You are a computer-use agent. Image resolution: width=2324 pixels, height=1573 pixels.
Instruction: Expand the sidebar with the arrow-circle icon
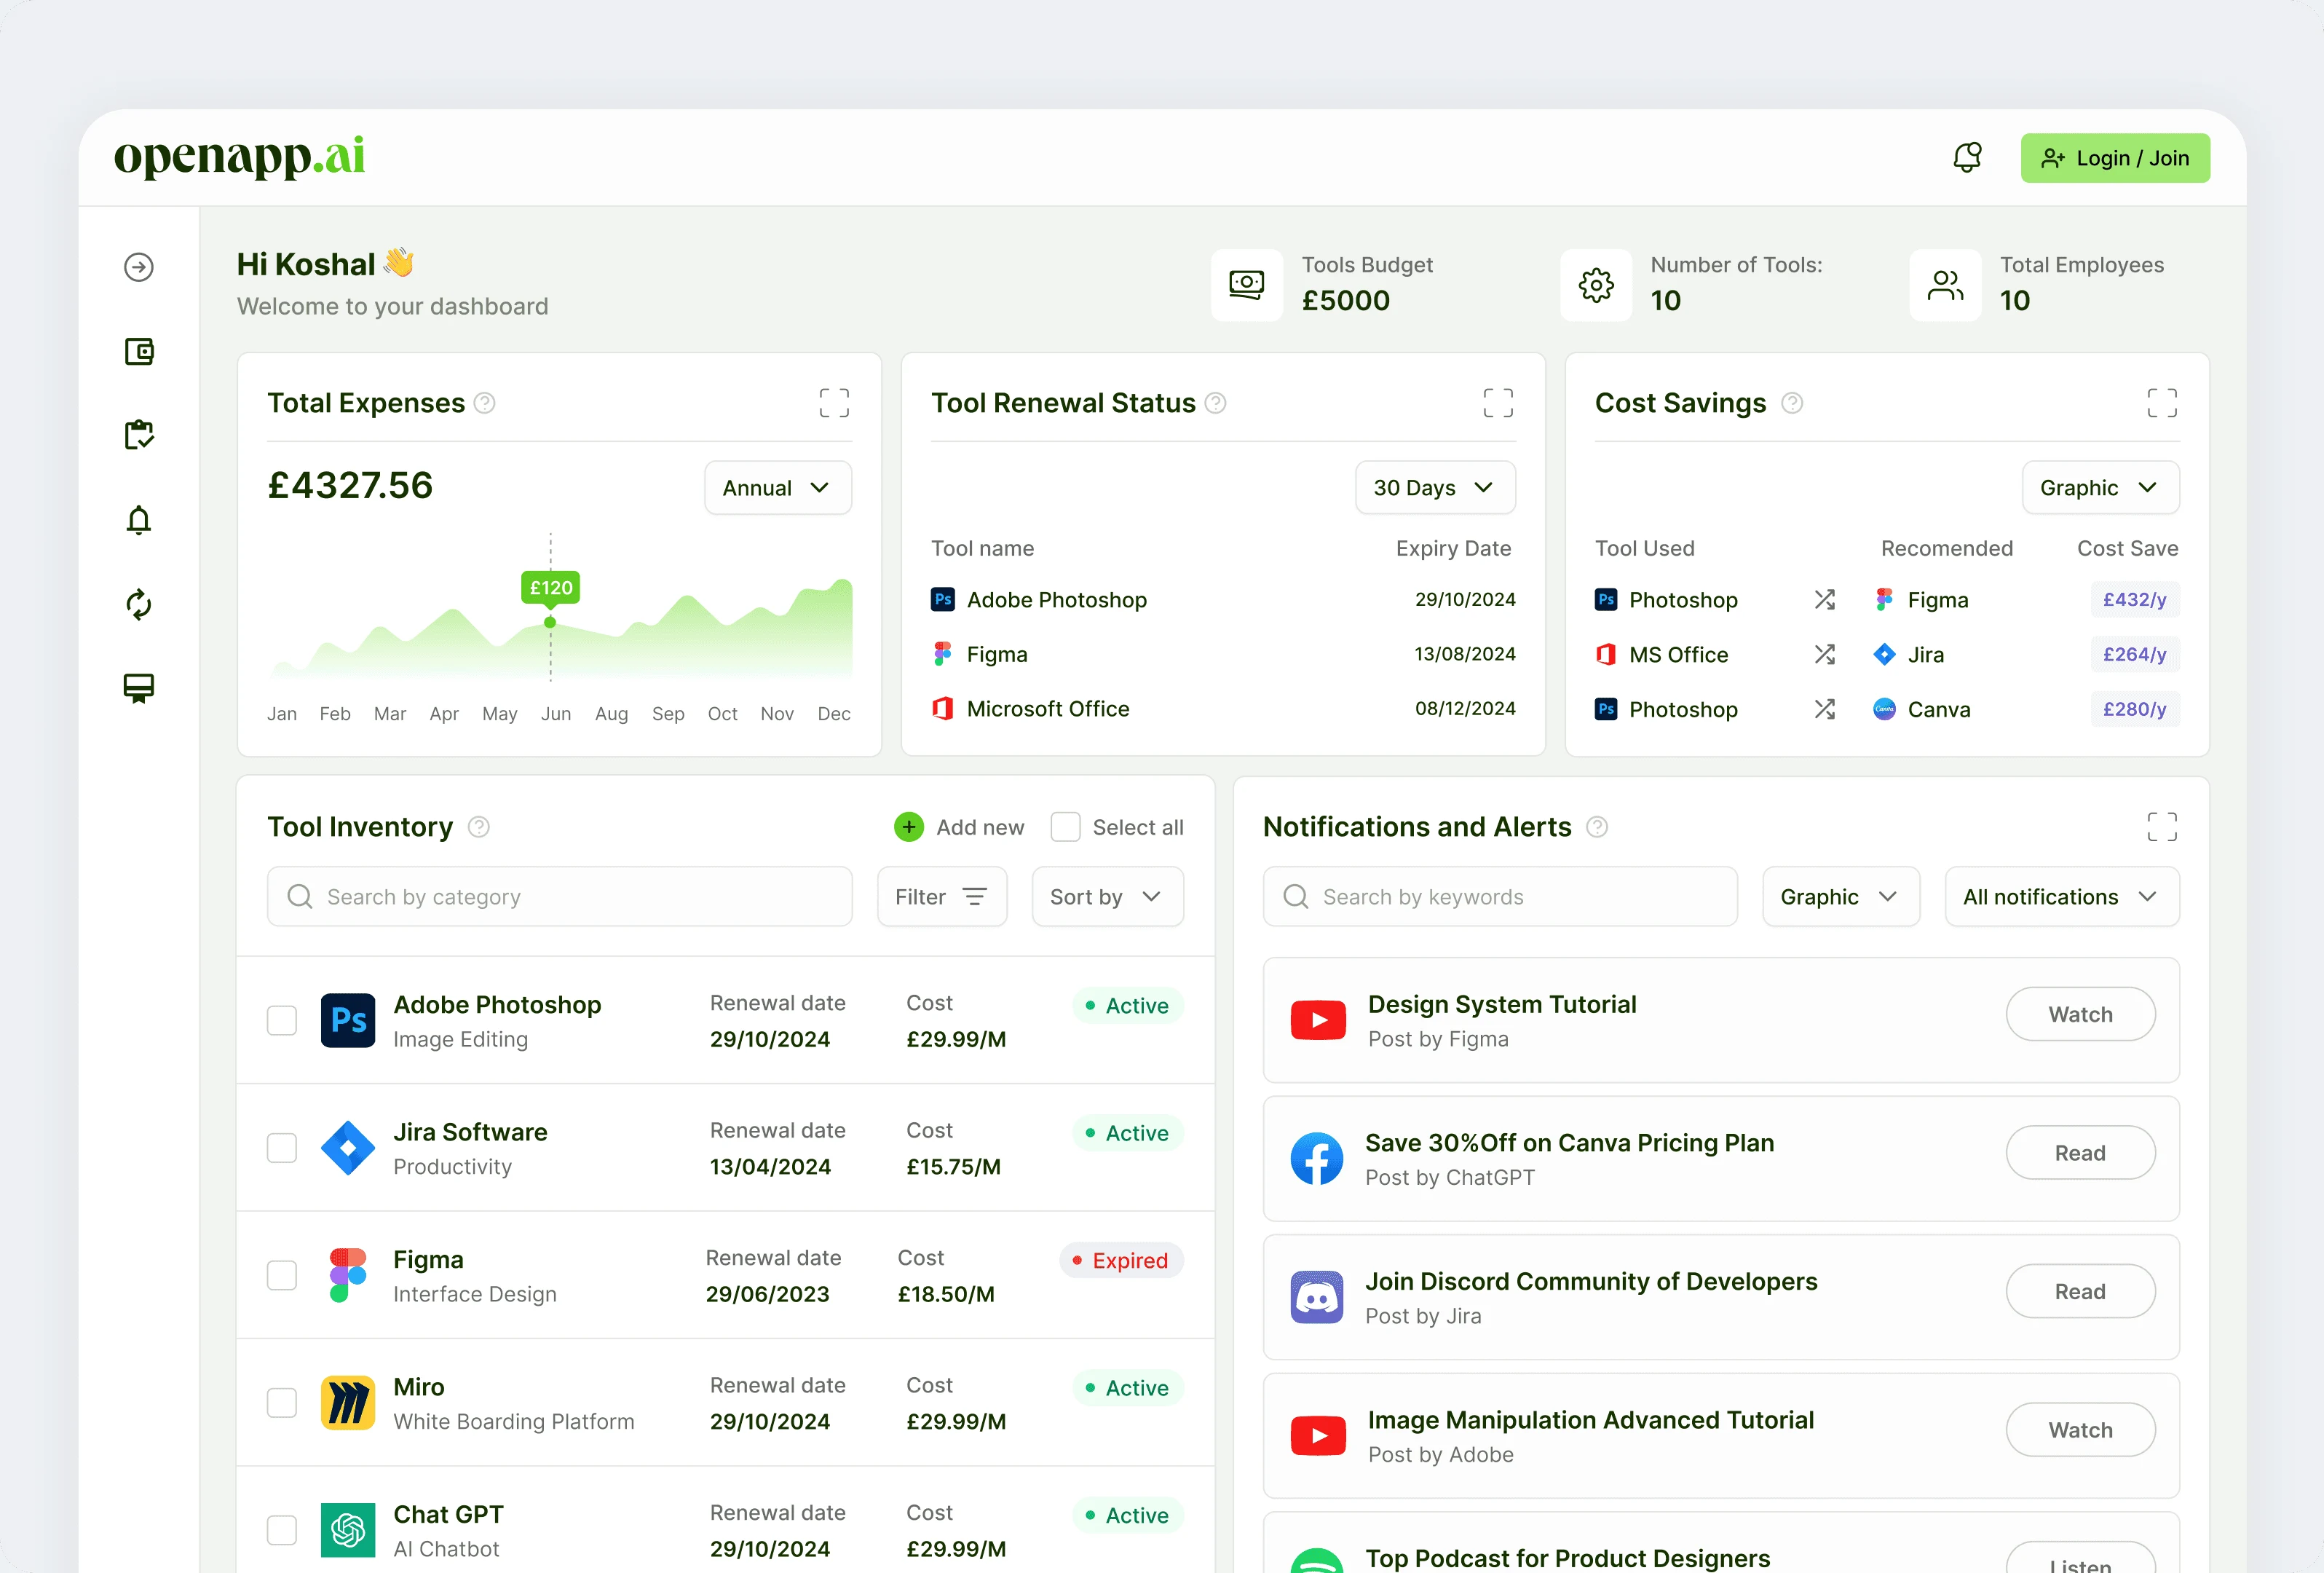click(x=139, y=267)
